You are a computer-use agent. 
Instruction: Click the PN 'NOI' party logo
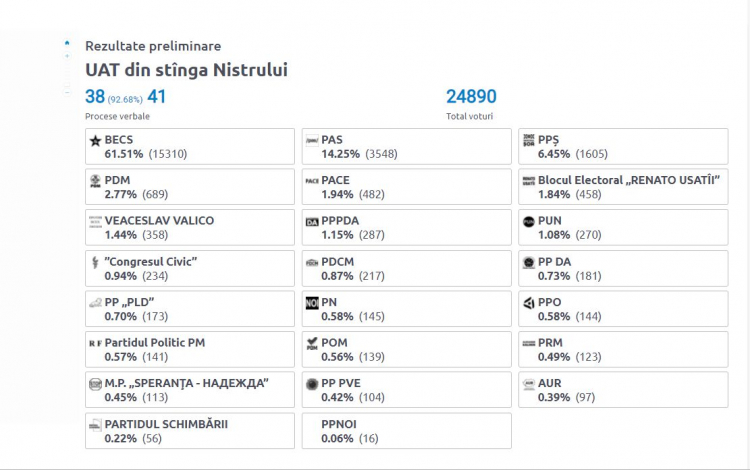coord(312,303)
